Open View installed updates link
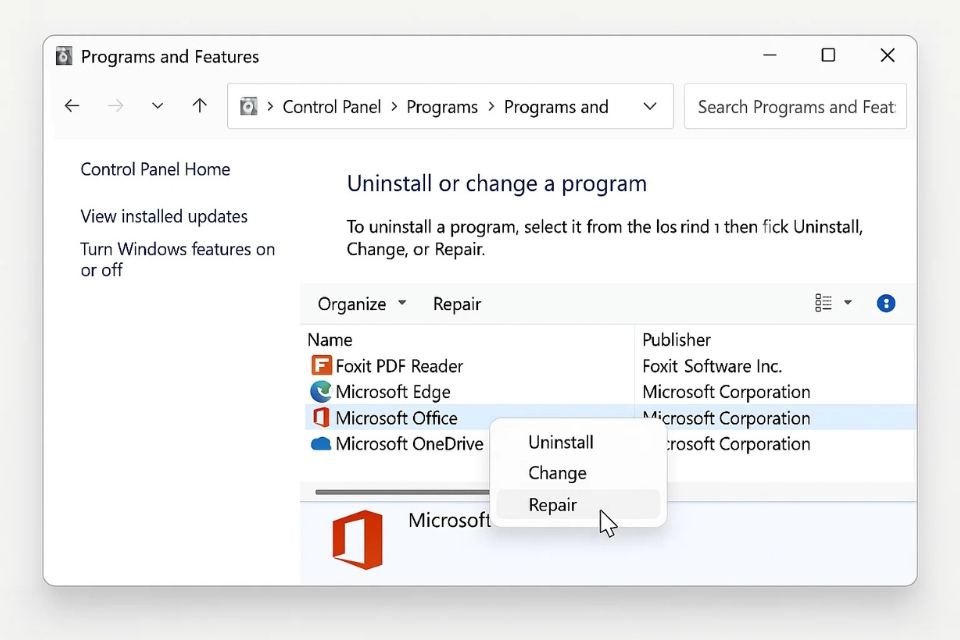The height and width of the screenshot is (640, 960). (x=164, y=217)
